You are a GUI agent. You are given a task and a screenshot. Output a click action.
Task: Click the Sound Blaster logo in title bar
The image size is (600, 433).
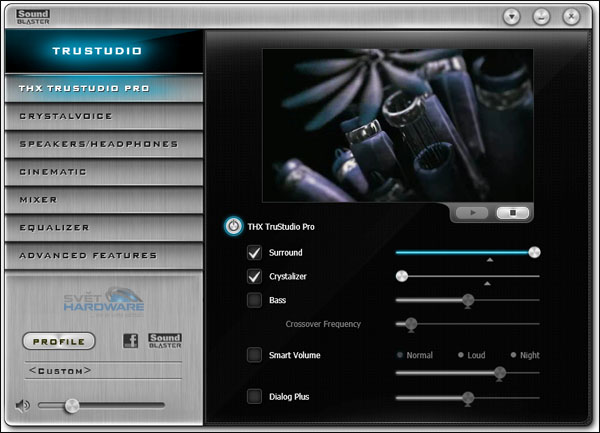[x=33, y=17]
